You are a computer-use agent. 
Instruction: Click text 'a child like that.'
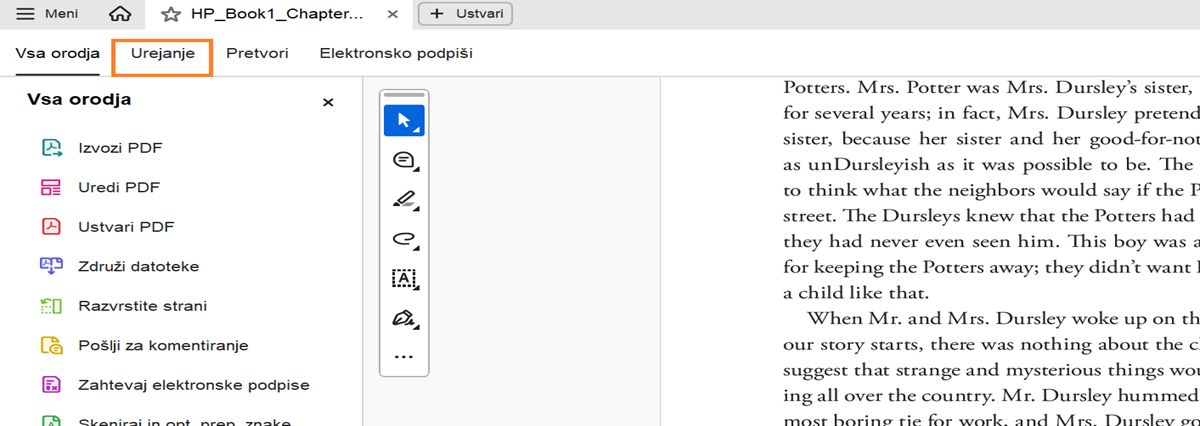click(856, 293)
